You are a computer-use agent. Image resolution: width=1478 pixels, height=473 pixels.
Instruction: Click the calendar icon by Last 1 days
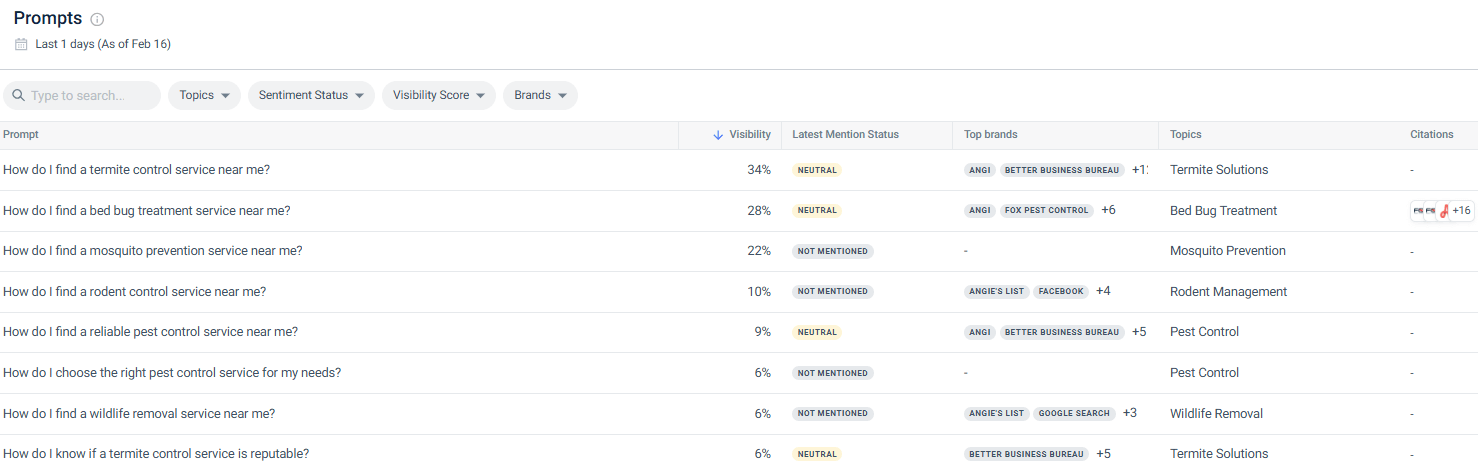pyautogui.click(x=21, y=44)
